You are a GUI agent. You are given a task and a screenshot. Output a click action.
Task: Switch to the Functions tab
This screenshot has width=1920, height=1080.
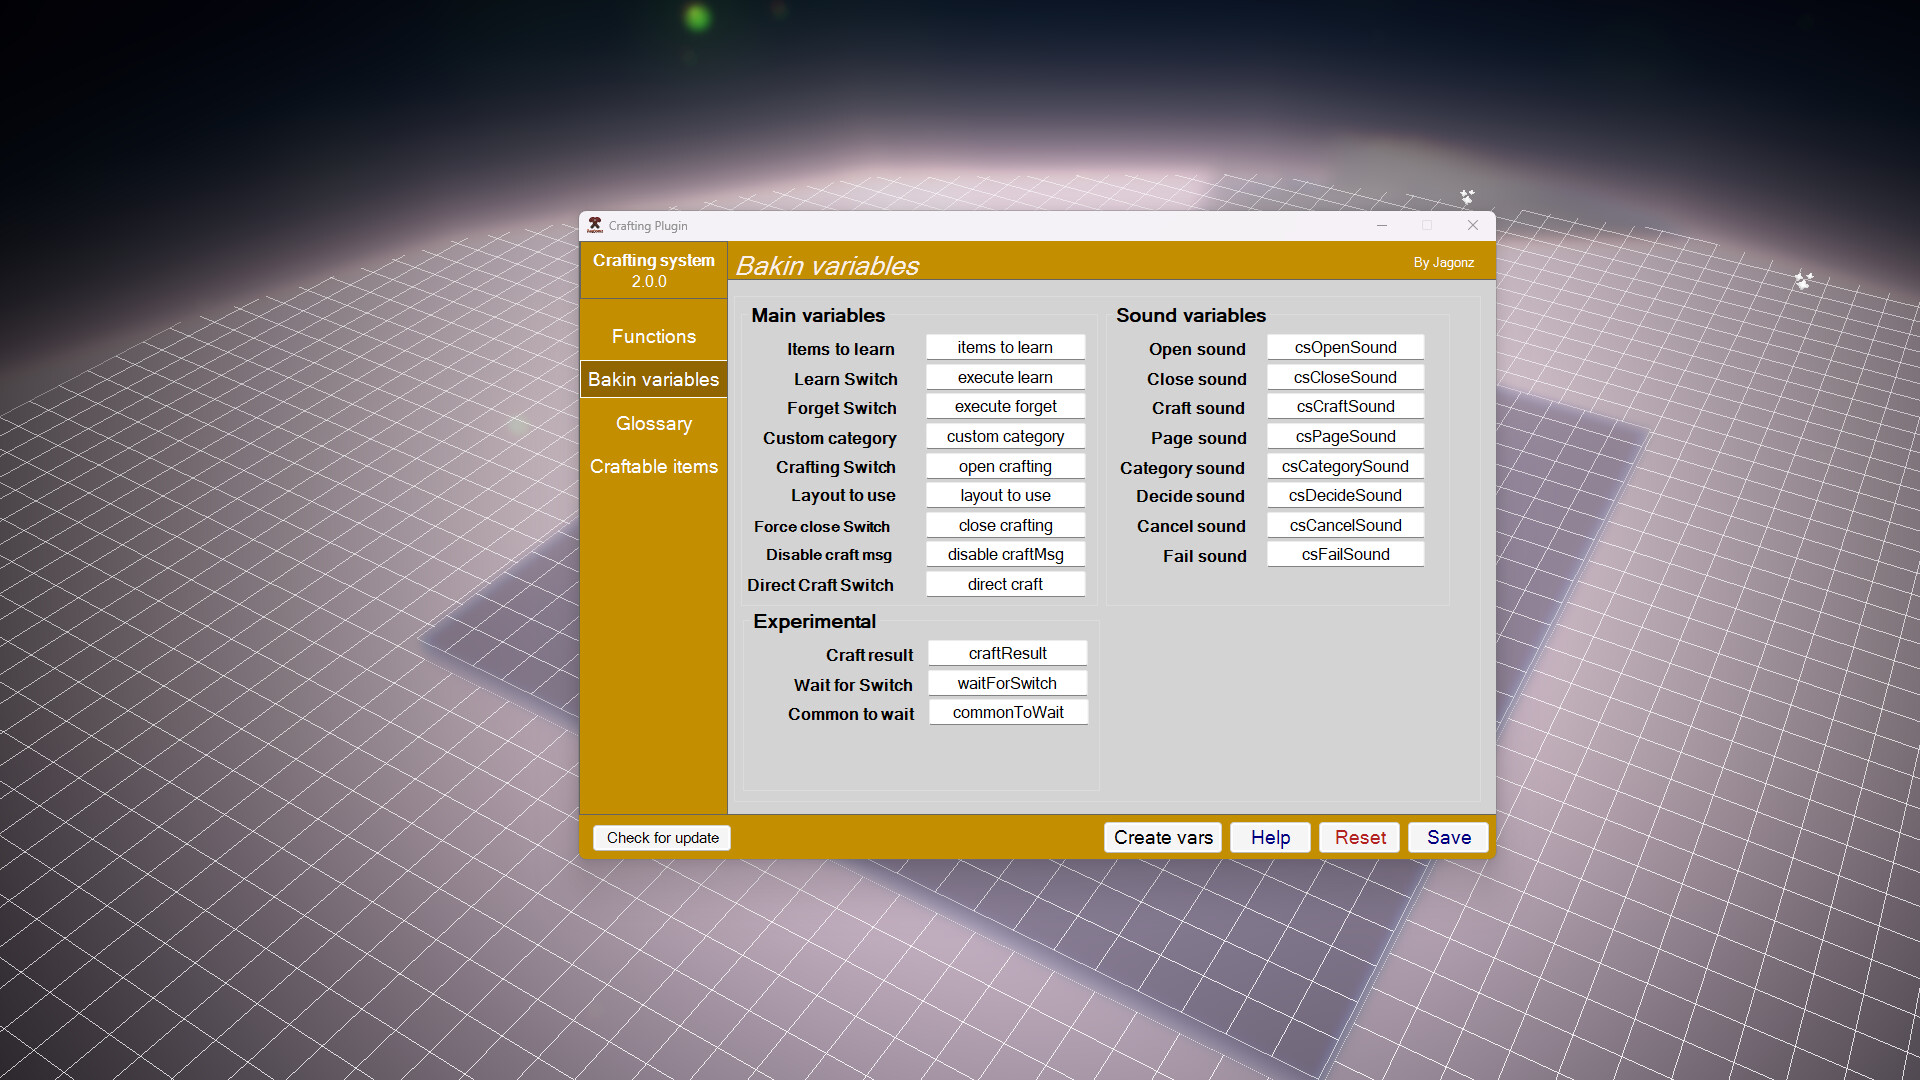(x=653, y=336)
